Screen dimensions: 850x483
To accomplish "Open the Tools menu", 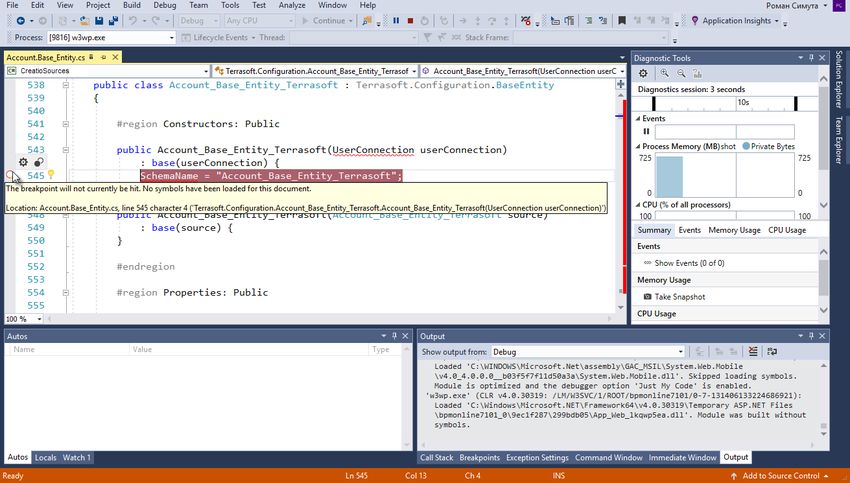I will (230, 5).
